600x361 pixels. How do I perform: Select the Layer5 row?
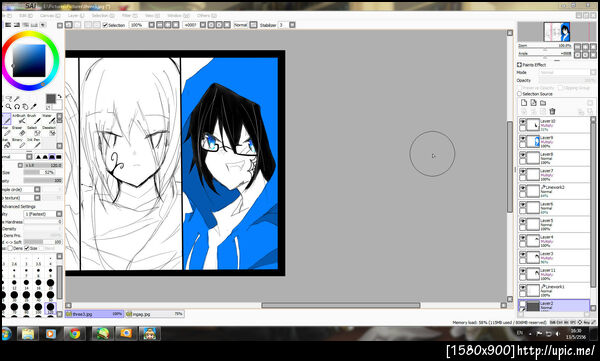coord(554,224)
